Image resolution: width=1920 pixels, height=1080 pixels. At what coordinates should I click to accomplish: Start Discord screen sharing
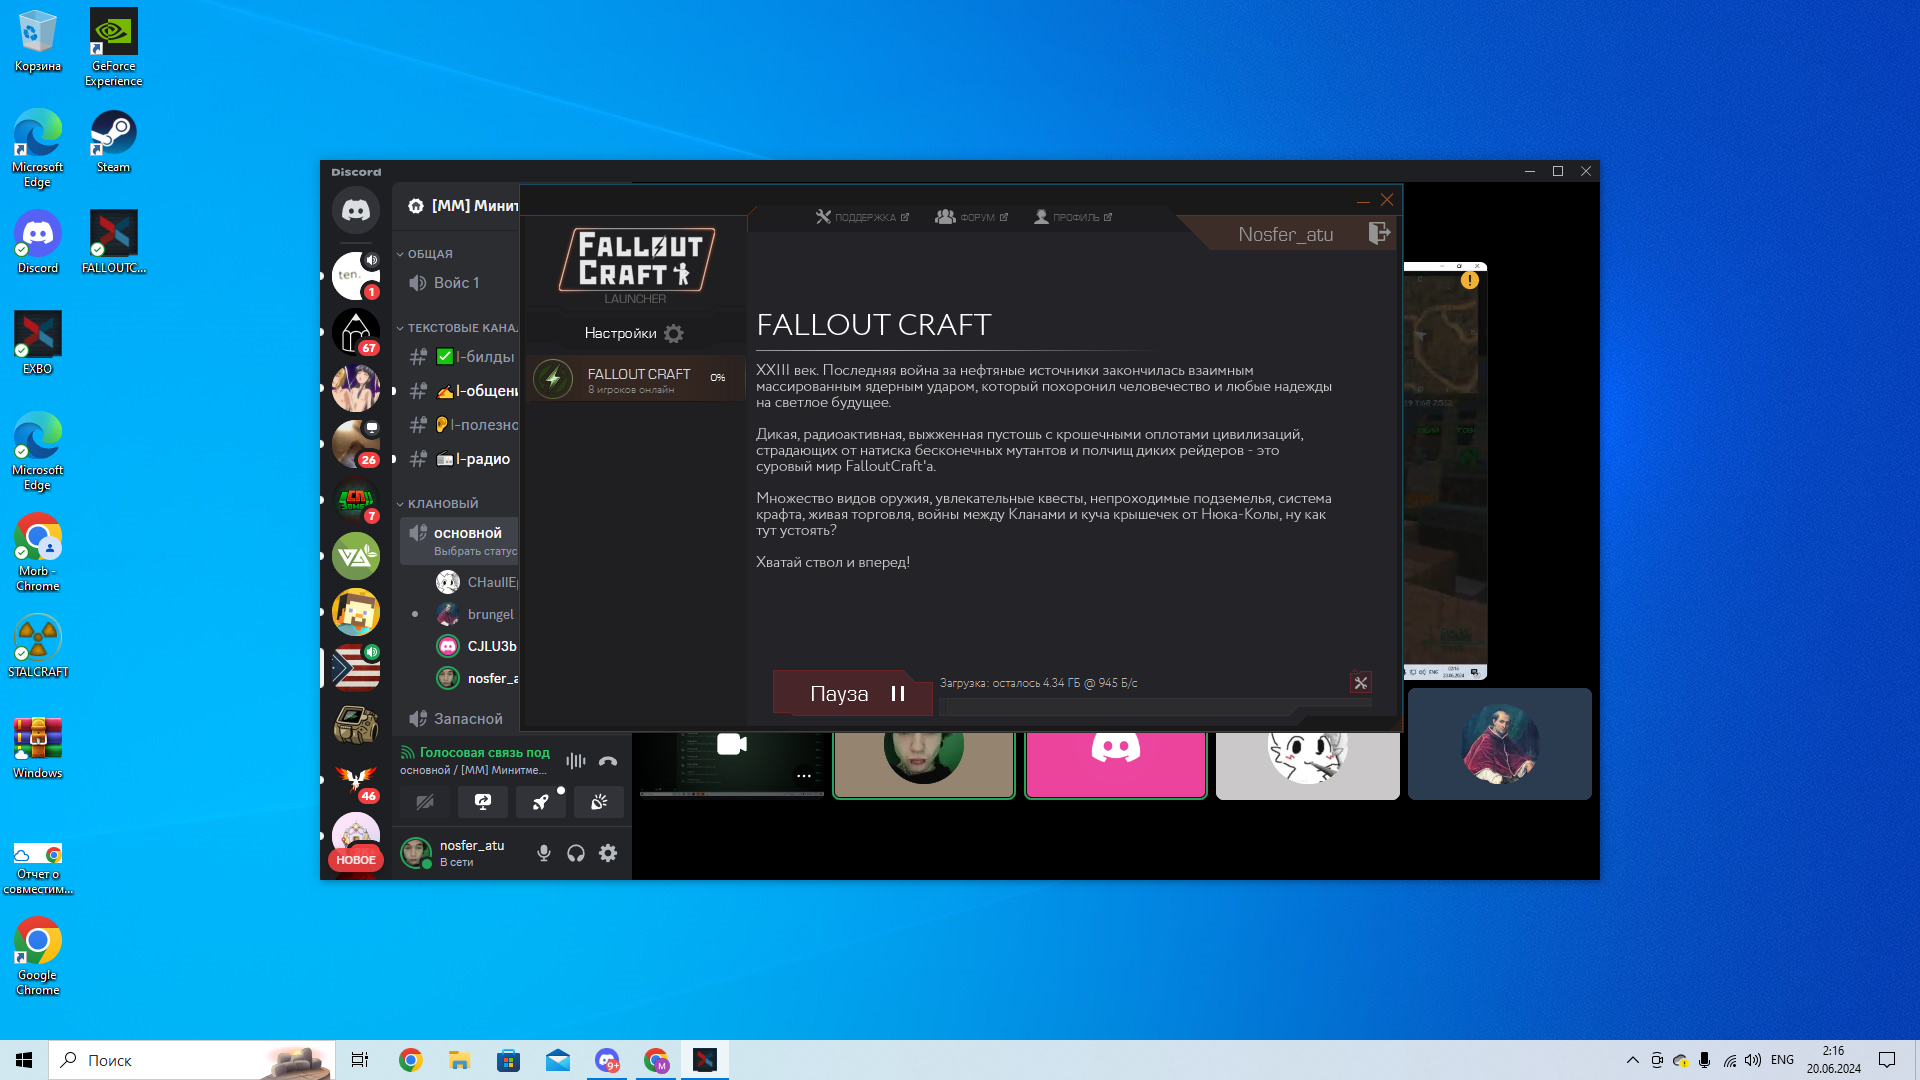(x=483, y=802)
